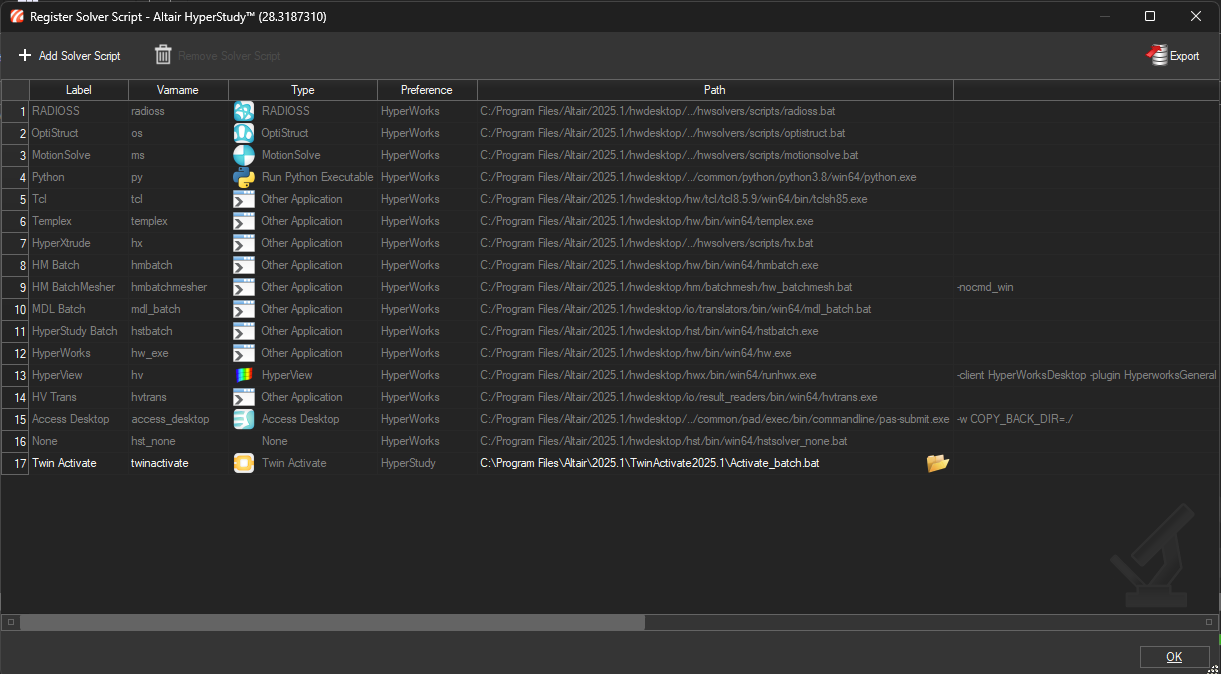The image size is (1221, 674).
Task: Open the folder browse icon for the Twin Activate path
Action: (x=937, y=463)
